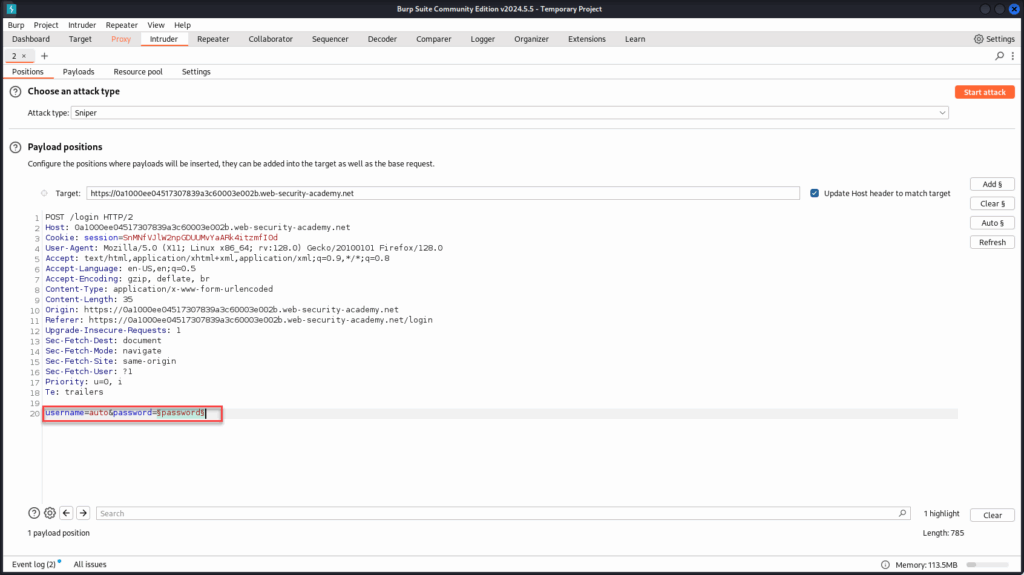Open the Intruder Settings sub-tab

[x=196, y=72]
